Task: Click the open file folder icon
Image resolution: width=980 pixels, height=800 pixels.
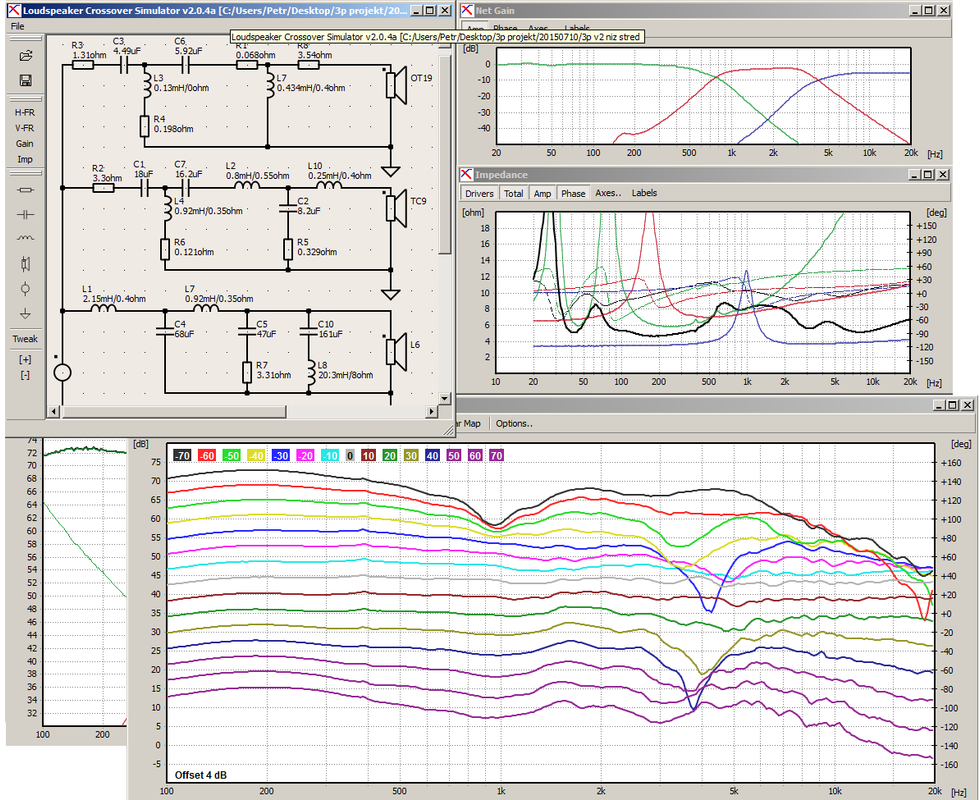Action: click(26, 56)
